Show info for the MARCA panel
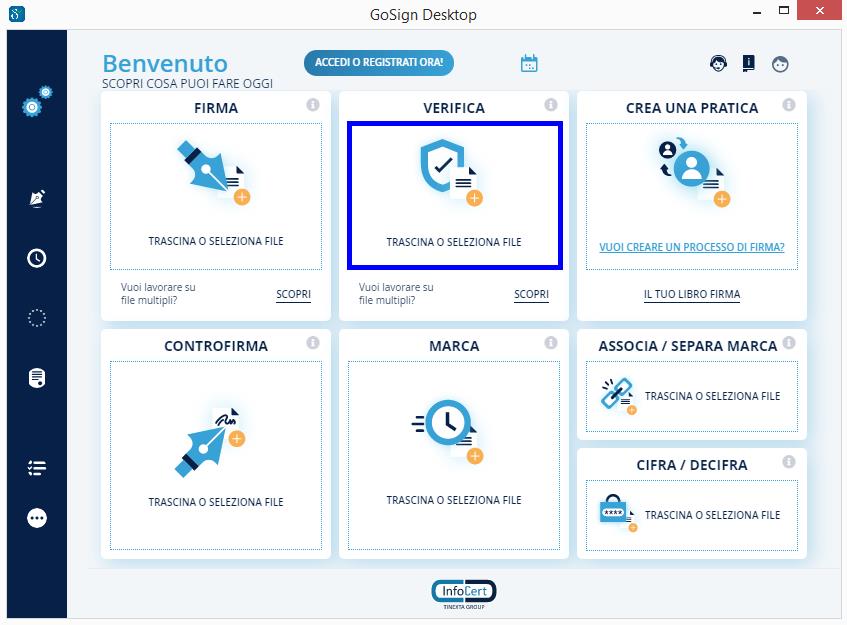This screenshot has height=625, width=847. click(550, 343)
